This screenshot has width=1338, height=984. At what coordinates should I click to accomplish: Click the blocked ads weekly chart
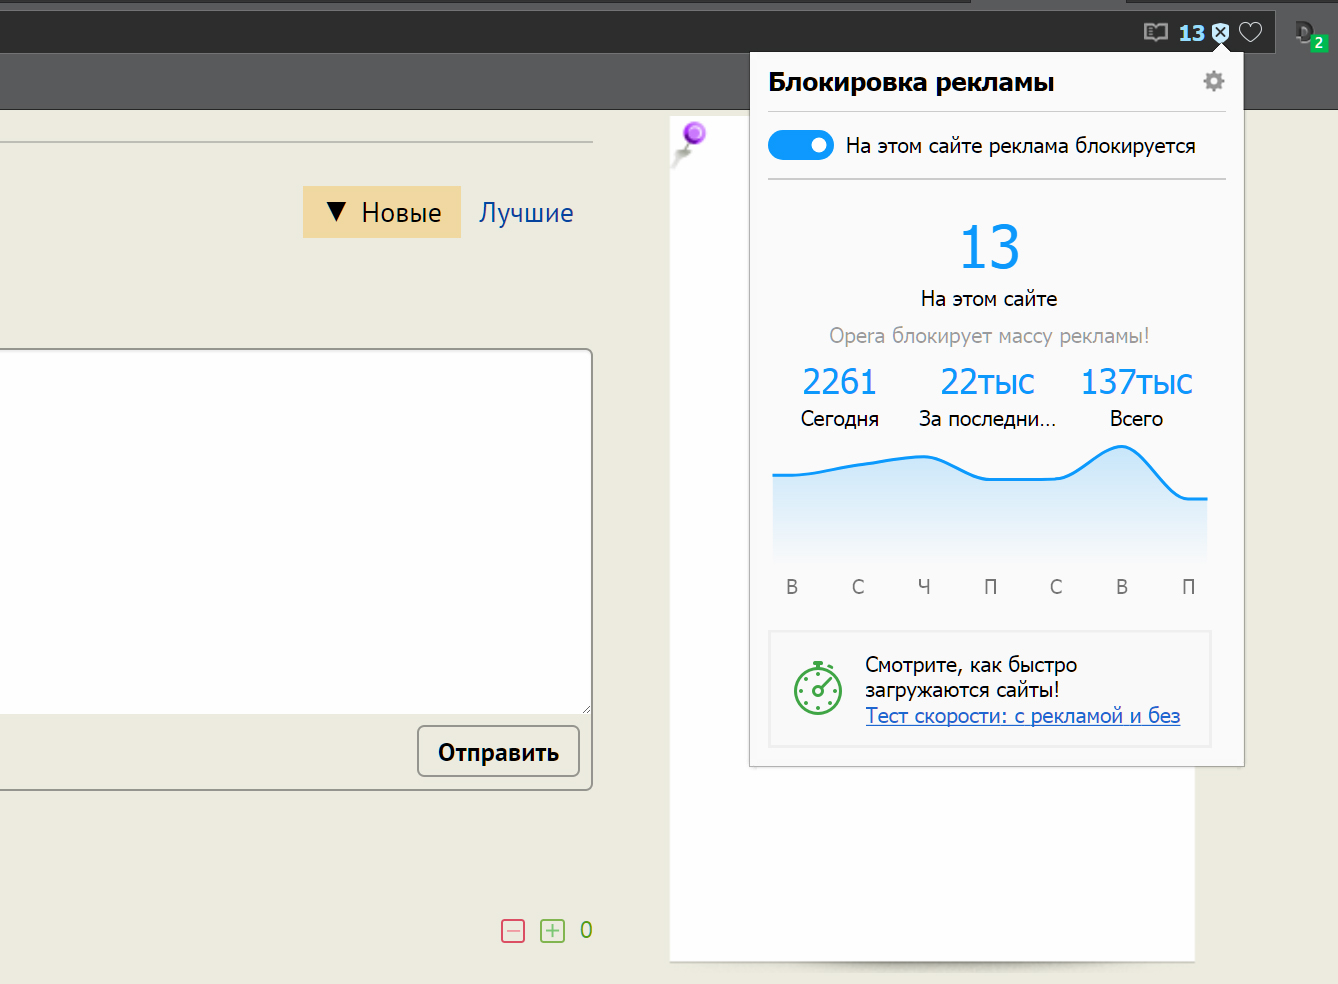989,505
